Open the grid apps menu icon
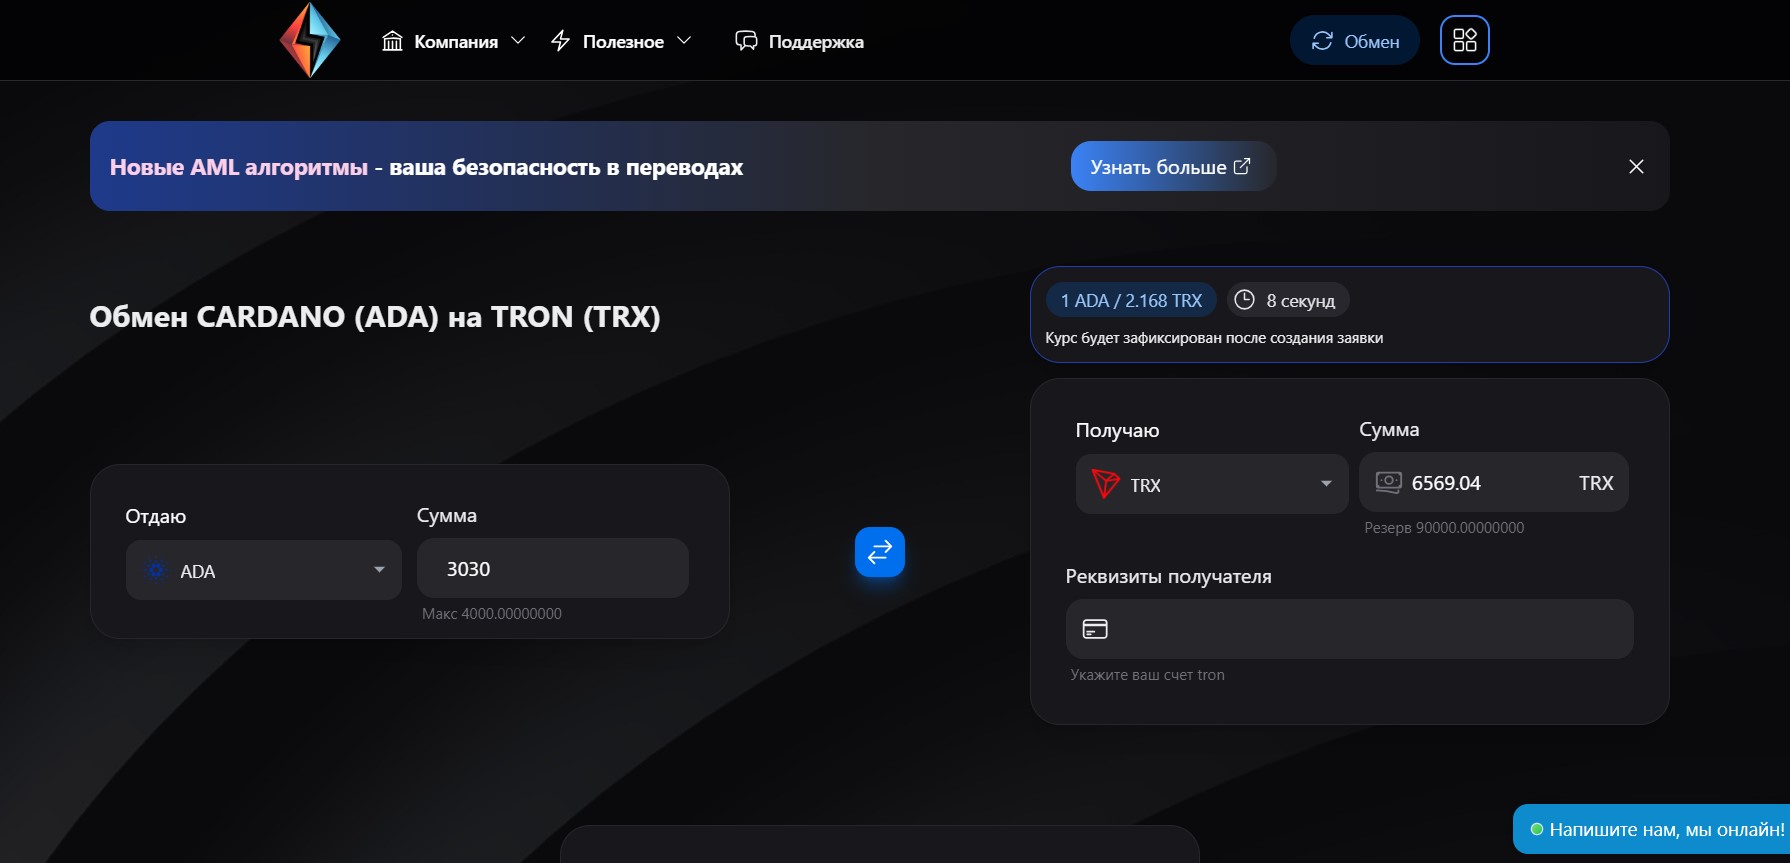This screenshot has height=863, width=1790. pos(1464,40)
